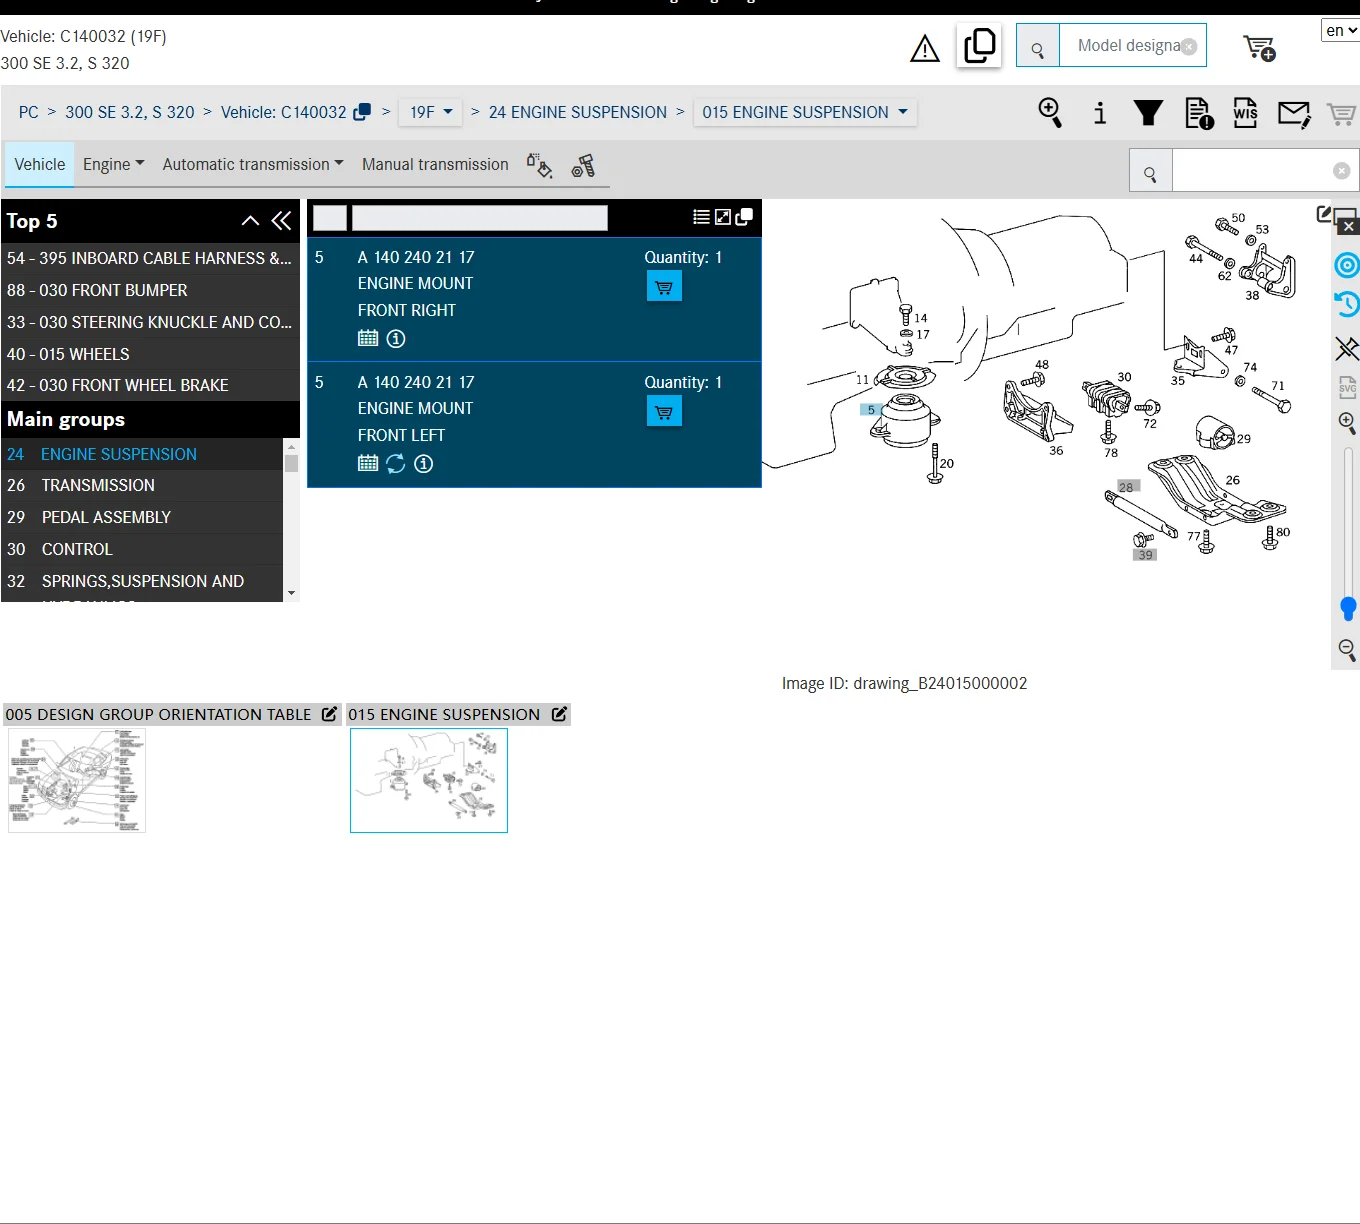Collapse sidebar with double left chevrons

282,221
